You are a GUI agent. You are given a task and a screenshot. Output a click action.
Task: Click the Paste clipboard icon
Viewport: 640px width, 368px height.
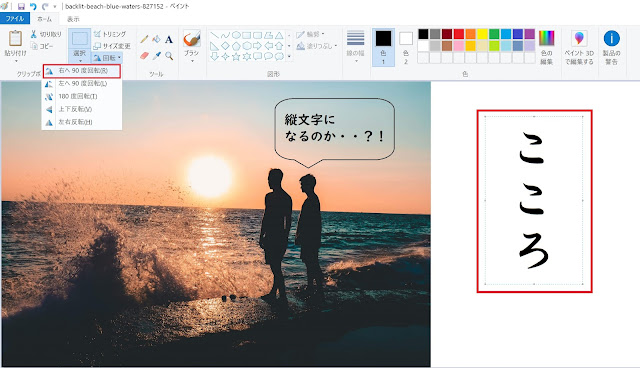click(15, 38)
